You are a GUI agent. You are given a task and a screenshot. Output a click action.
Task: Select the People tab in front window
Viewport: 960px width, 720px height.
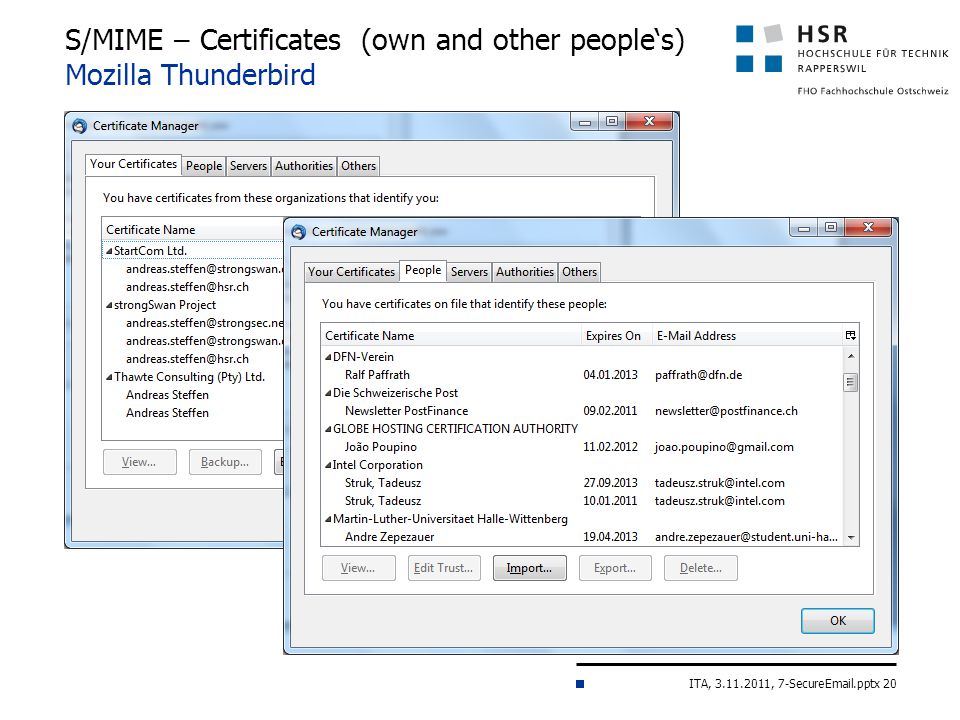click(x=423, y=270)
